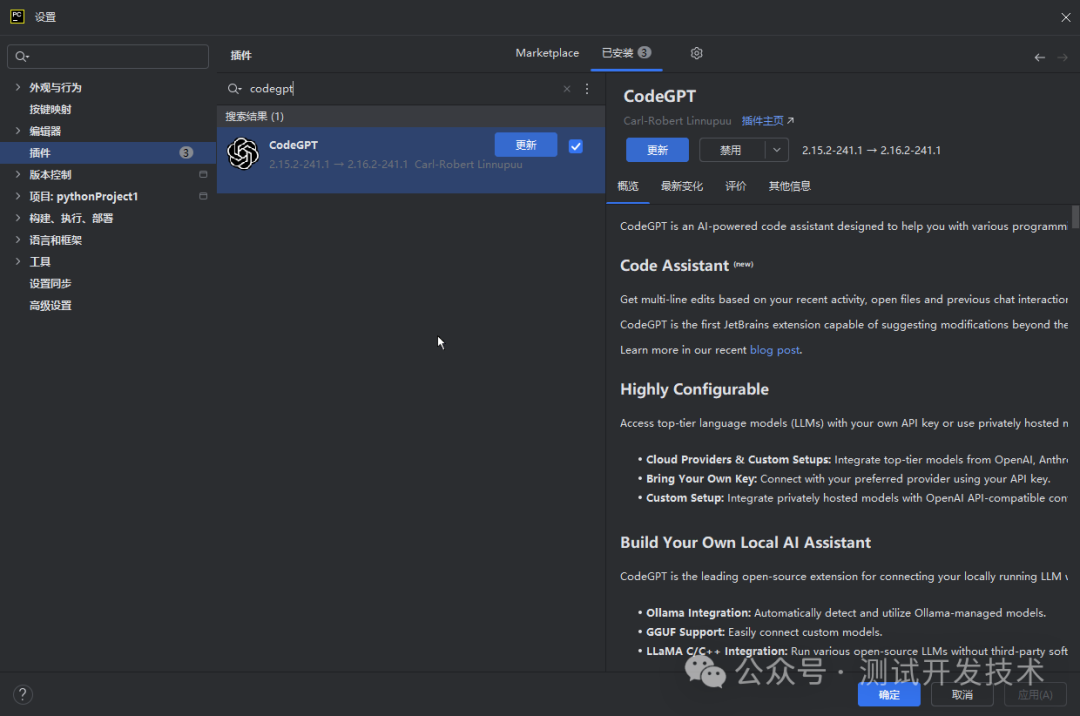Viewport: 1080px width, 716px height.
Task: Click the search magnifier in settings sidebar
Action: pyautogui.click(x=22, y=56)
